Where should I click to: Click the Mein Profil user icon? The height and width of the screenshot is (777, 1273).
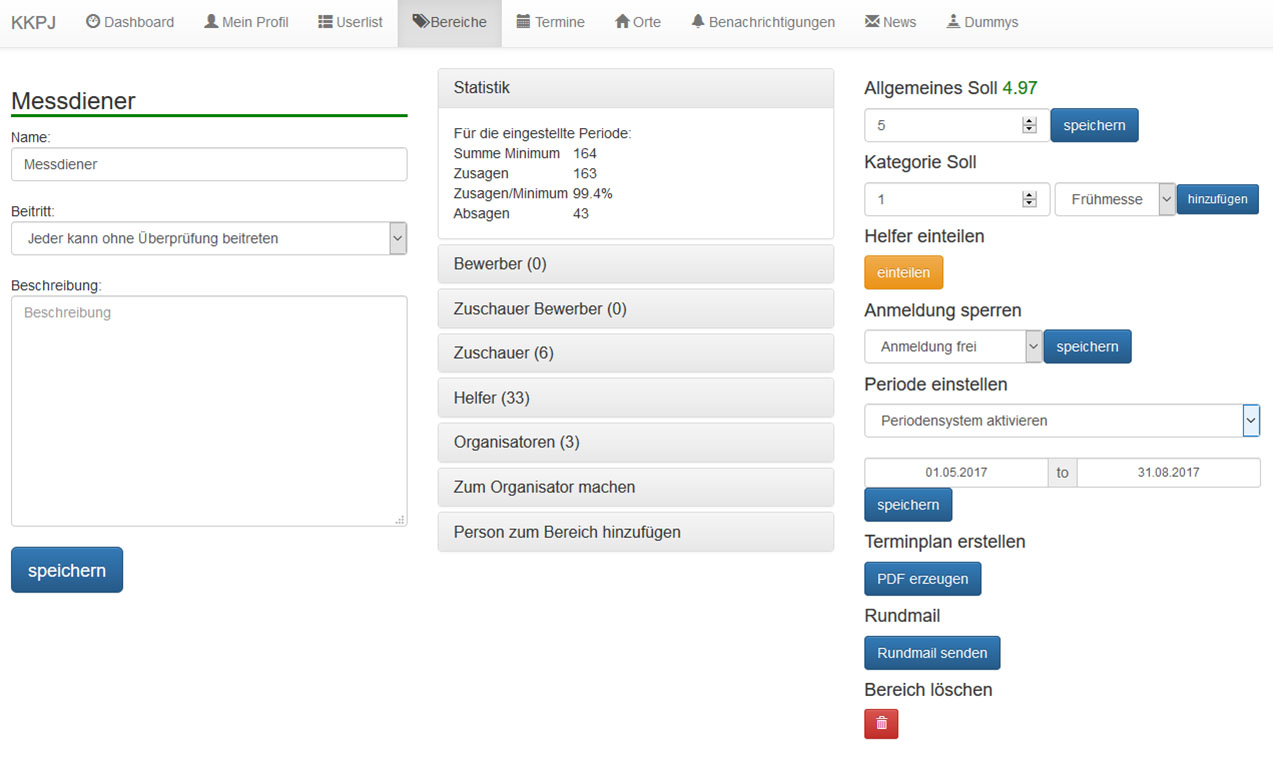click(x=211, y=21)
